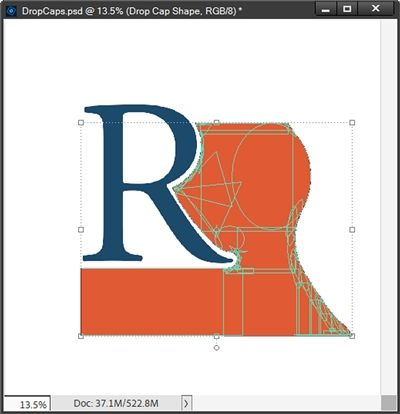The height and width of the screenshot is (414, 400).
Task: Click the vertical scrollbar track
Action: click(388, 207)
